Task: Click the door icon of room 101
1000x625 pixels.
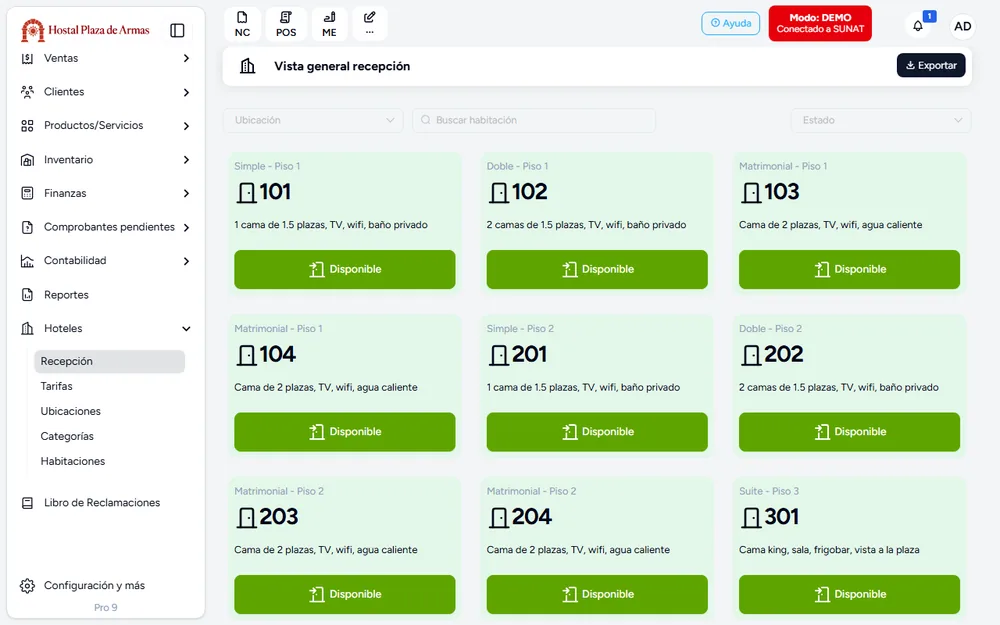Action: pyautogui.click(x=246, y=192)
